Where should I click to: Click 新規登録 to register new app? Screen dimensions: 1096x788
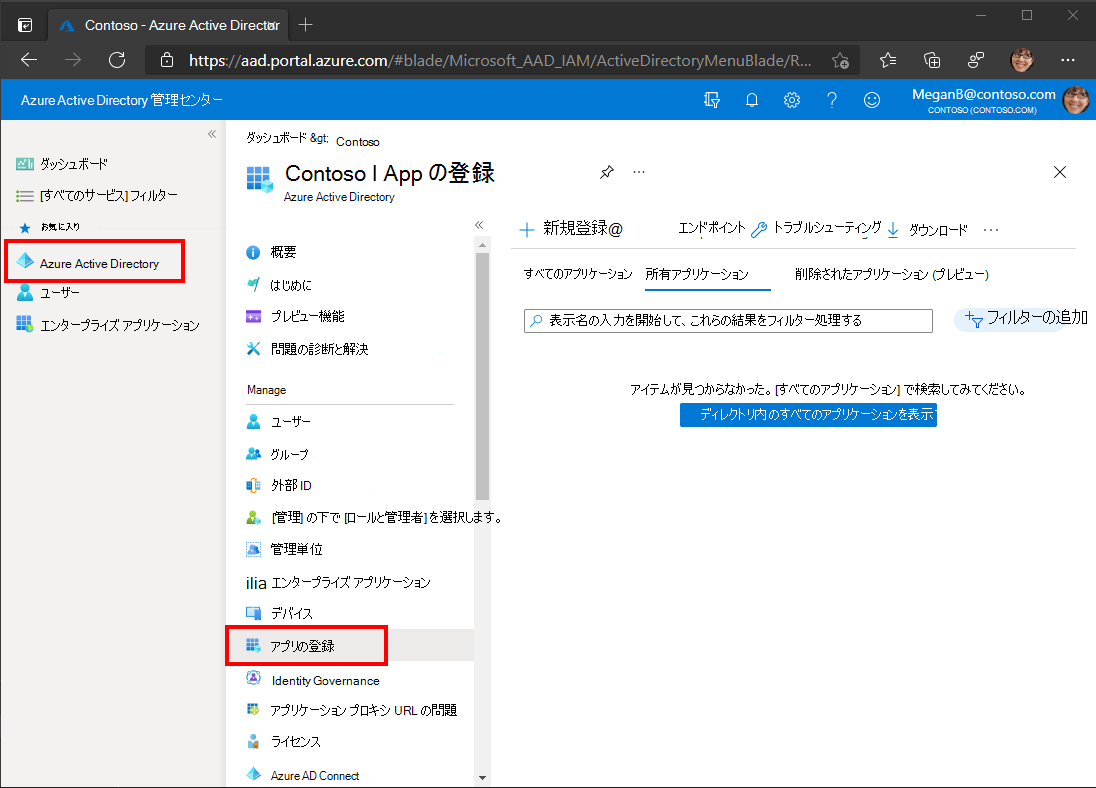point(571,228)
